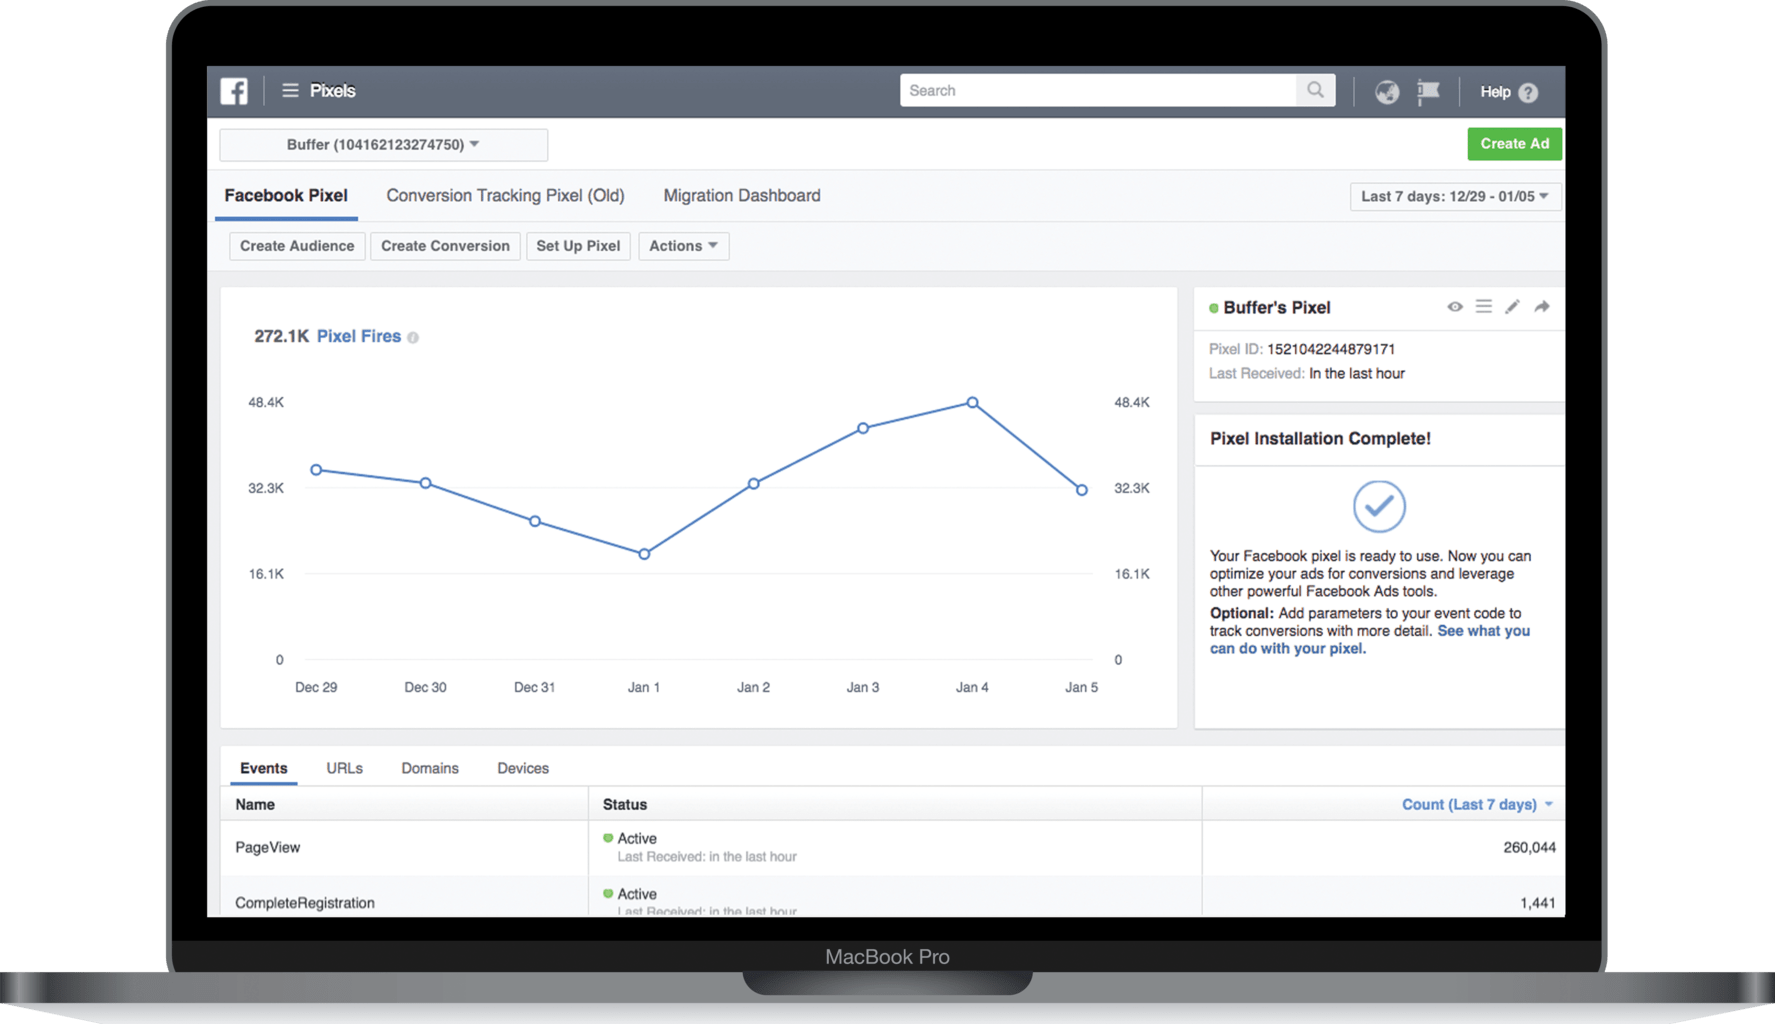This screenshot has width=1775, height=1024.
Task: Edit Buffer's Pixel with the pencil icon
Action: [x=1512, y=307]
